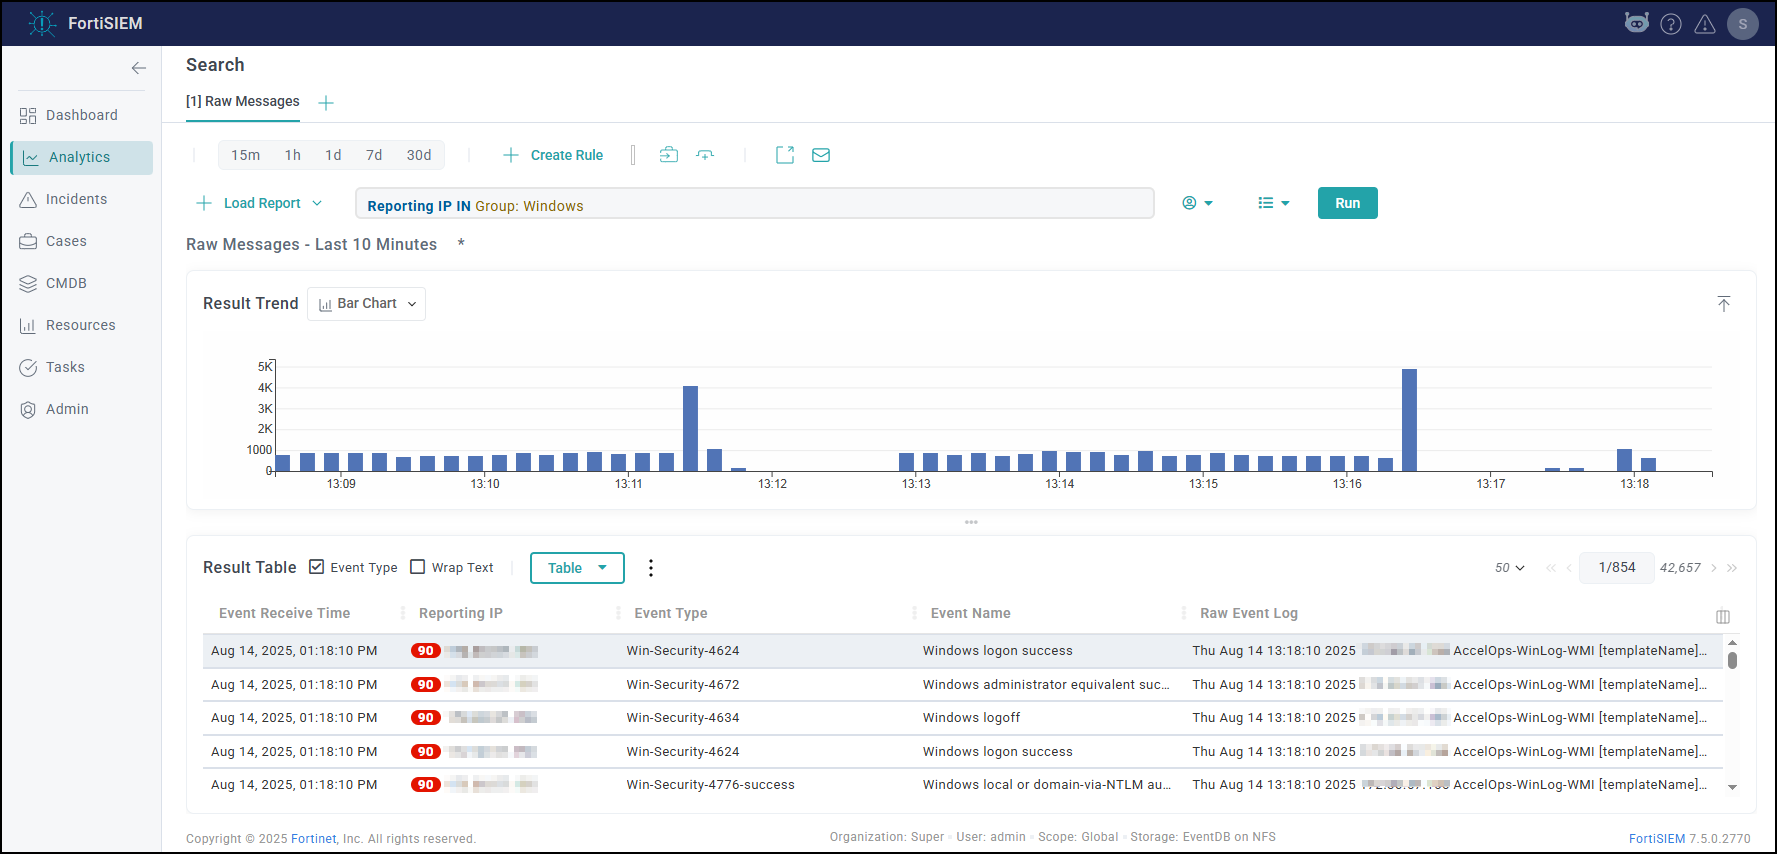
Task: Click the Create Rule button
Action: tap(553, 155)
